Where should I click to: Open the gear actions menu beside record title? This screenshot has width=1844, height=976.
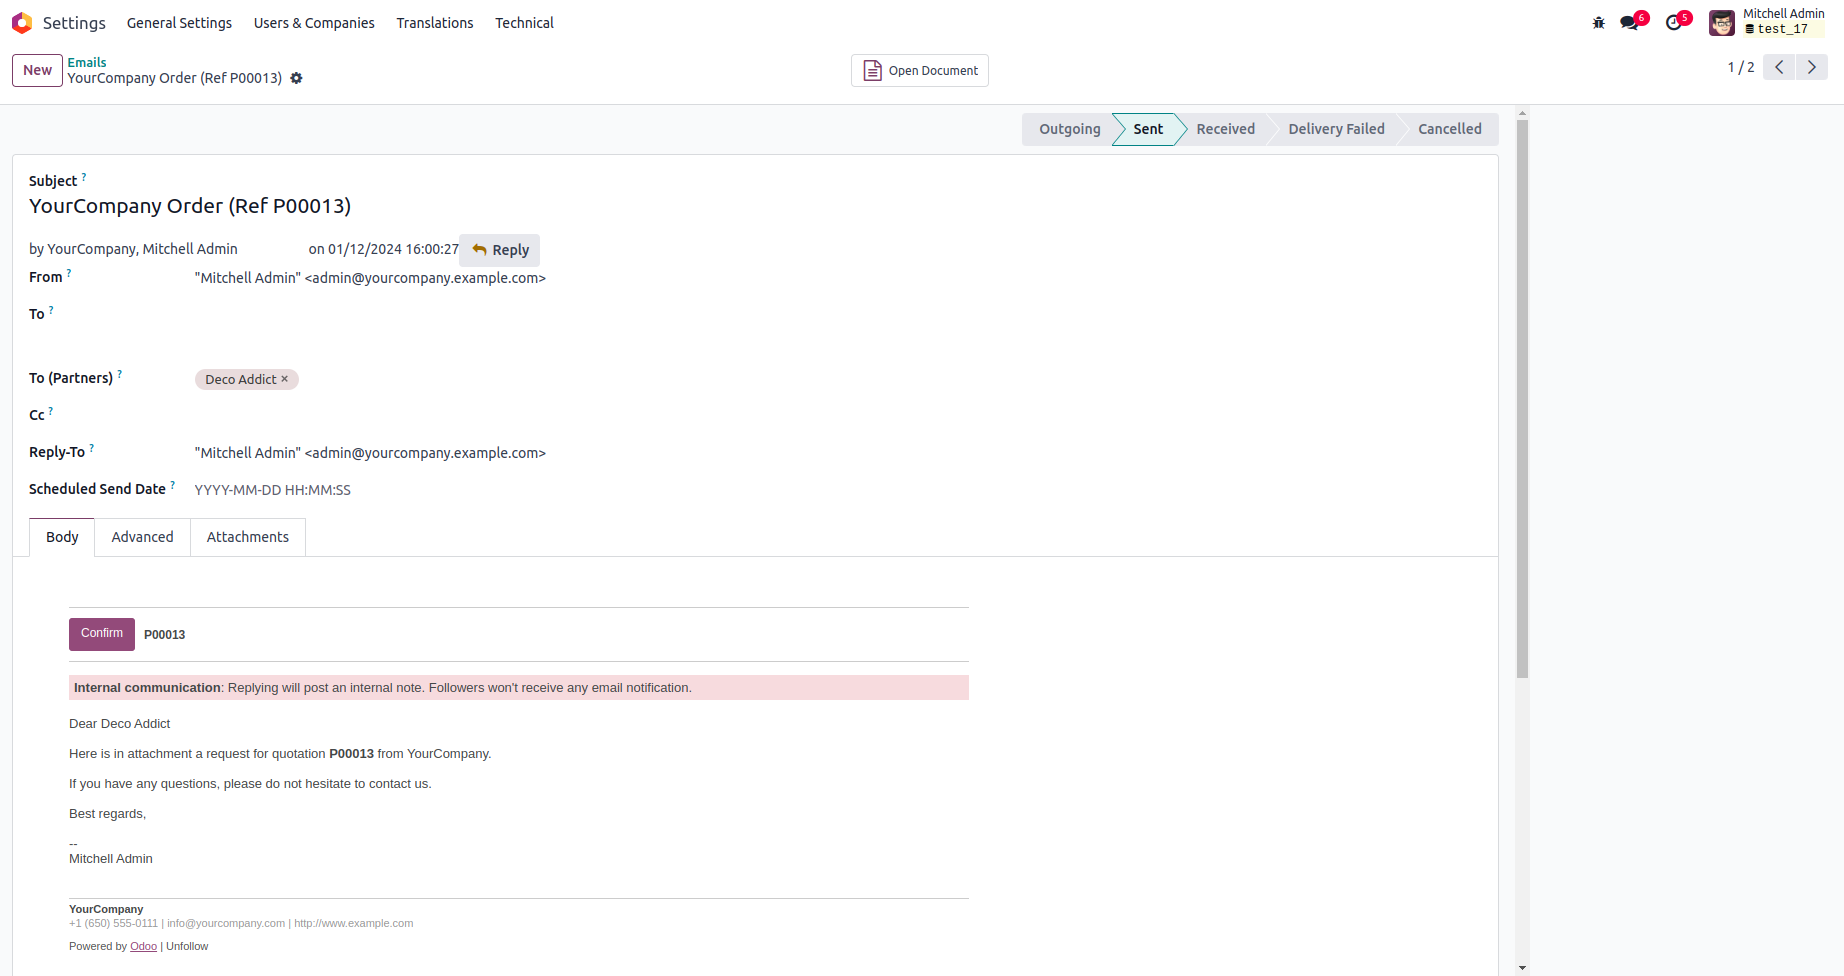(296, 78)
